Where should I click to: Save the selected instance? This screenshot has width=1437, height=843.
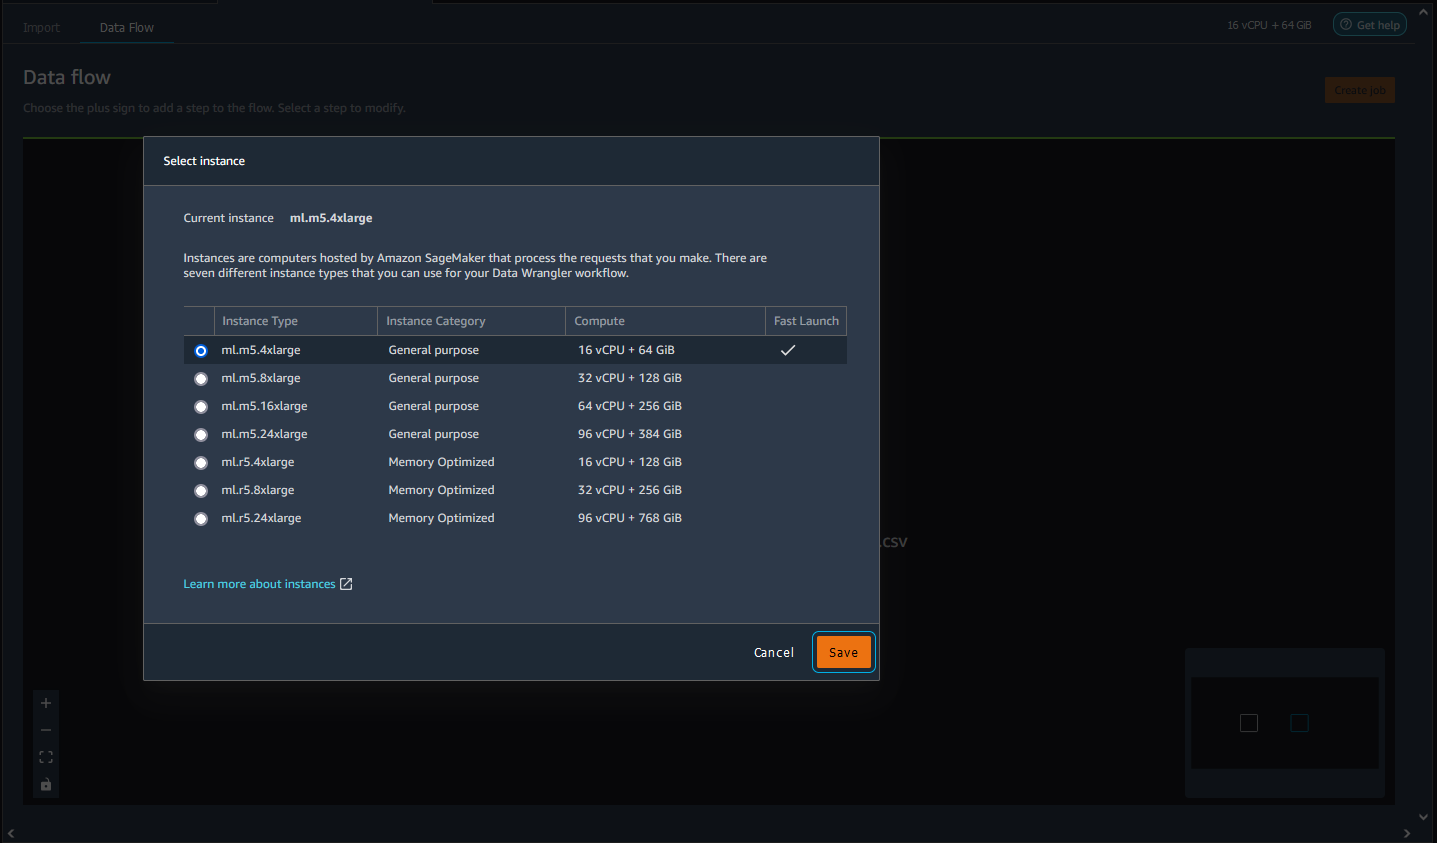(843, 651)
